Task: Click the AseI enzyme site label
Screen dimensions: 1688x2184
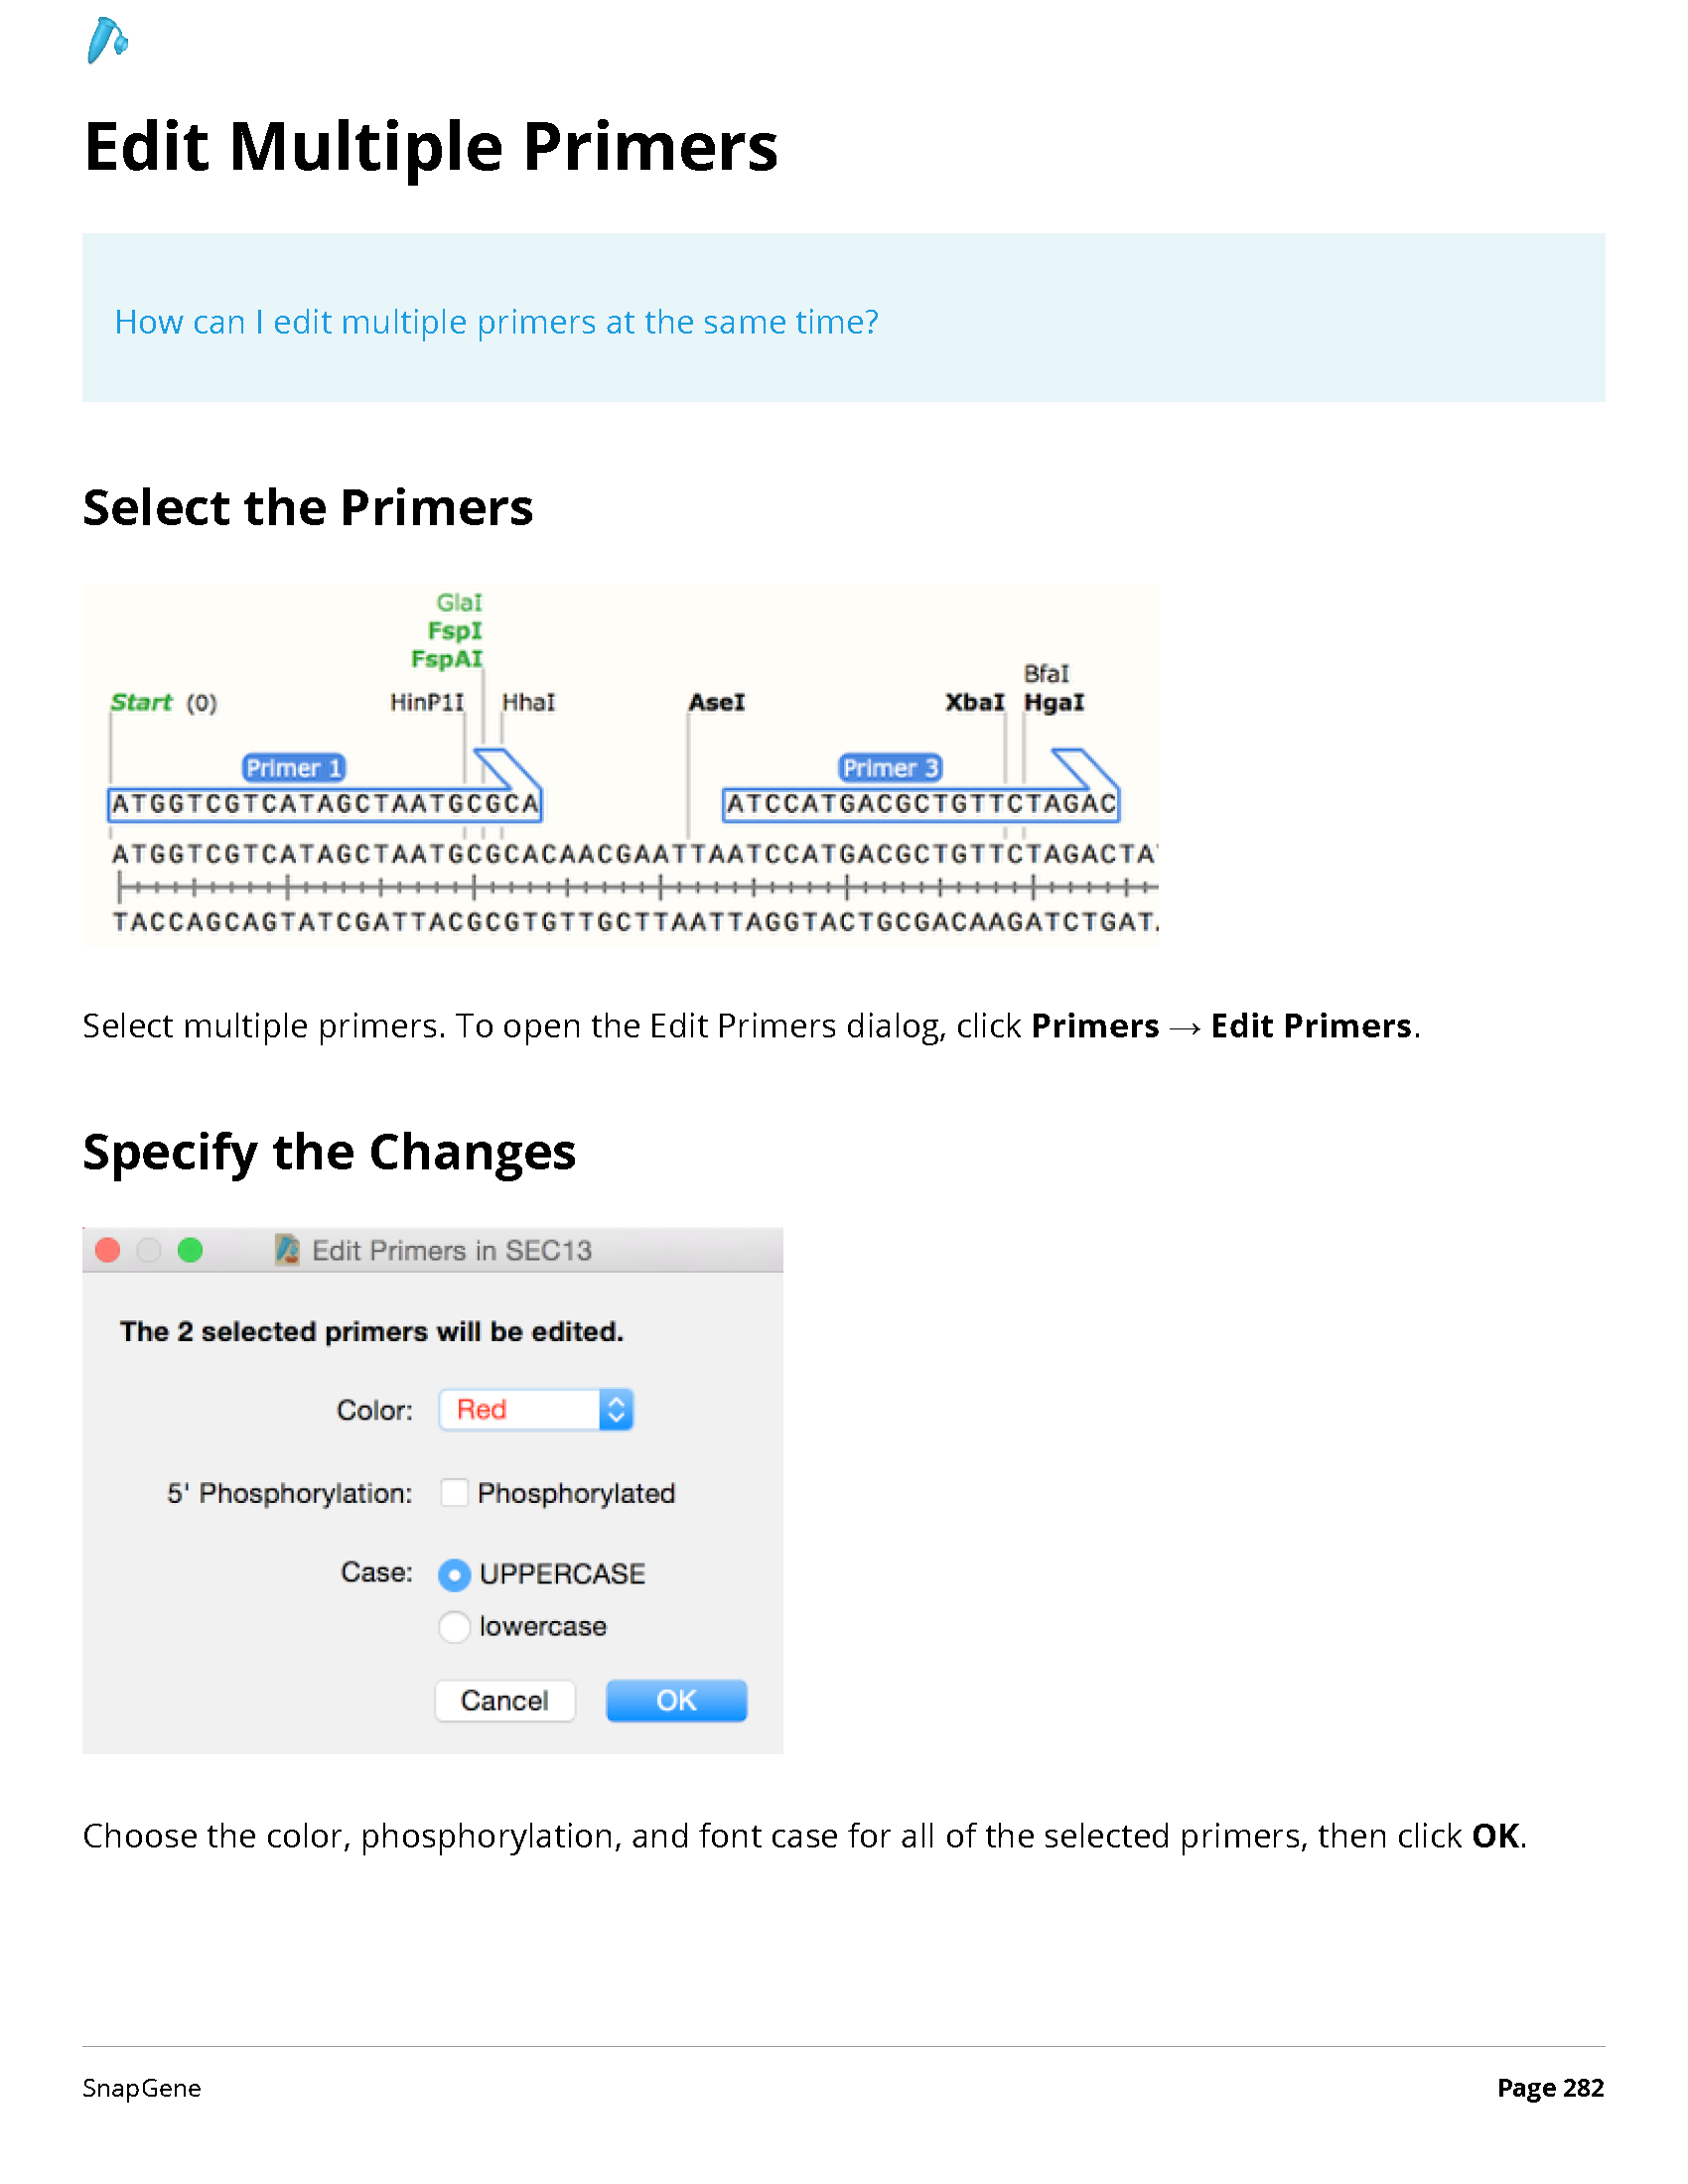Action: click(717, 702)
